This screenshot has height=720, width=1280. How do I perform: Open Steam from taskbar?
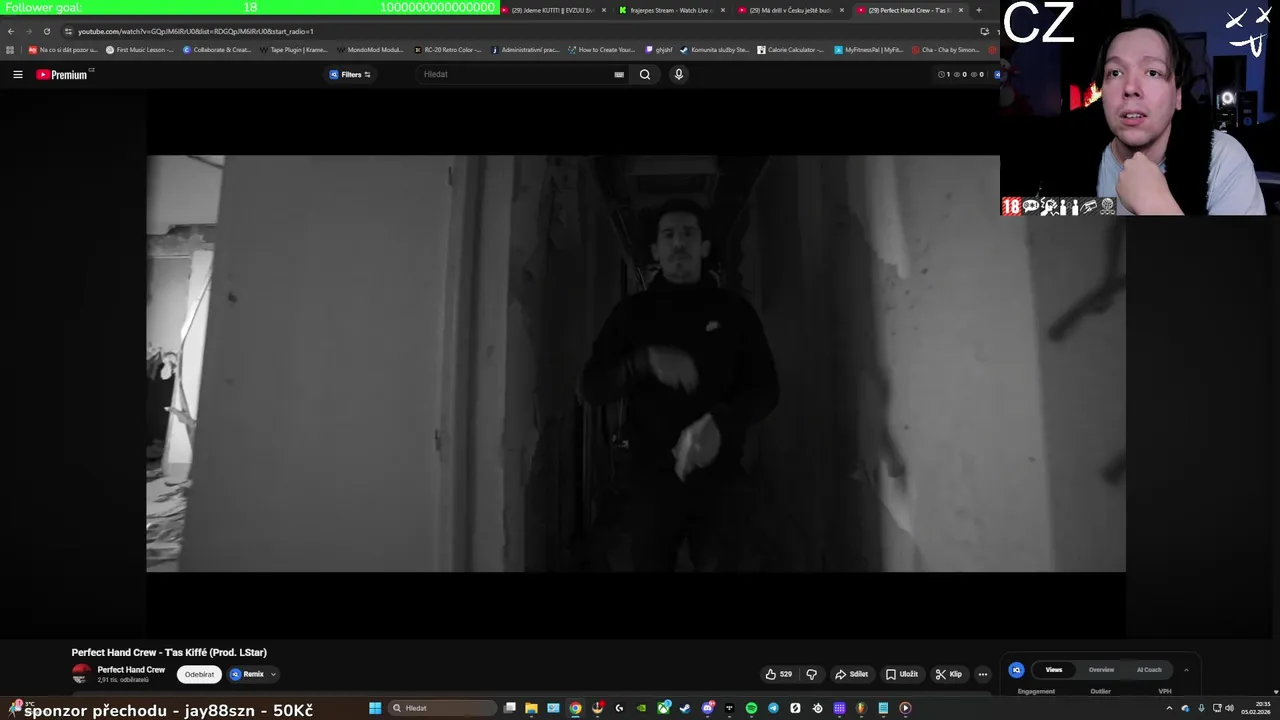pyautogui.click(x=685, y=708)
